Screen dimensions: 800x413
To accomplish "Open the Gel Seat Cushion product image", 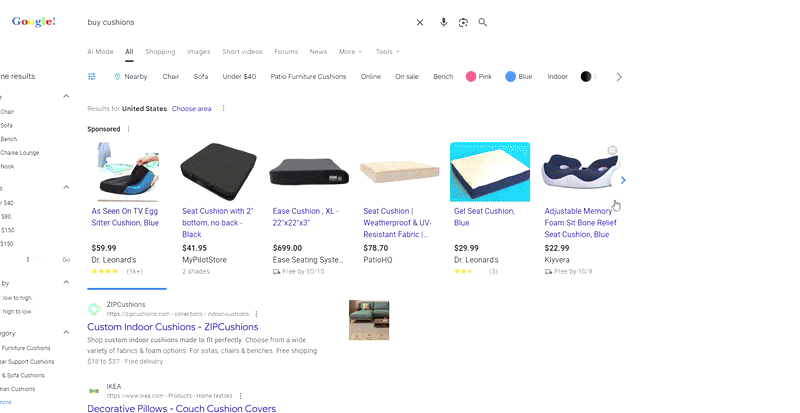I will pos(490,172).
